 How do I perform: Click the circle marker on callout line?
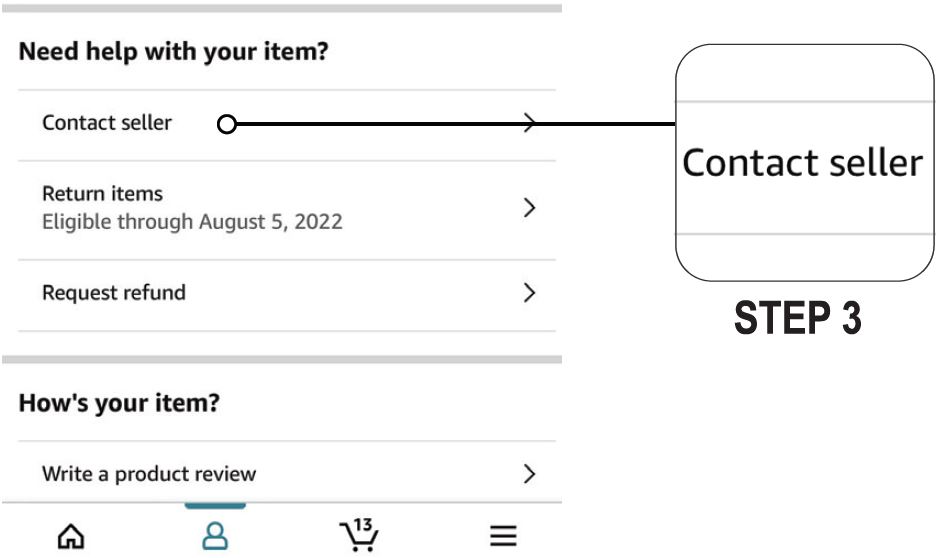tap(227, 125)
